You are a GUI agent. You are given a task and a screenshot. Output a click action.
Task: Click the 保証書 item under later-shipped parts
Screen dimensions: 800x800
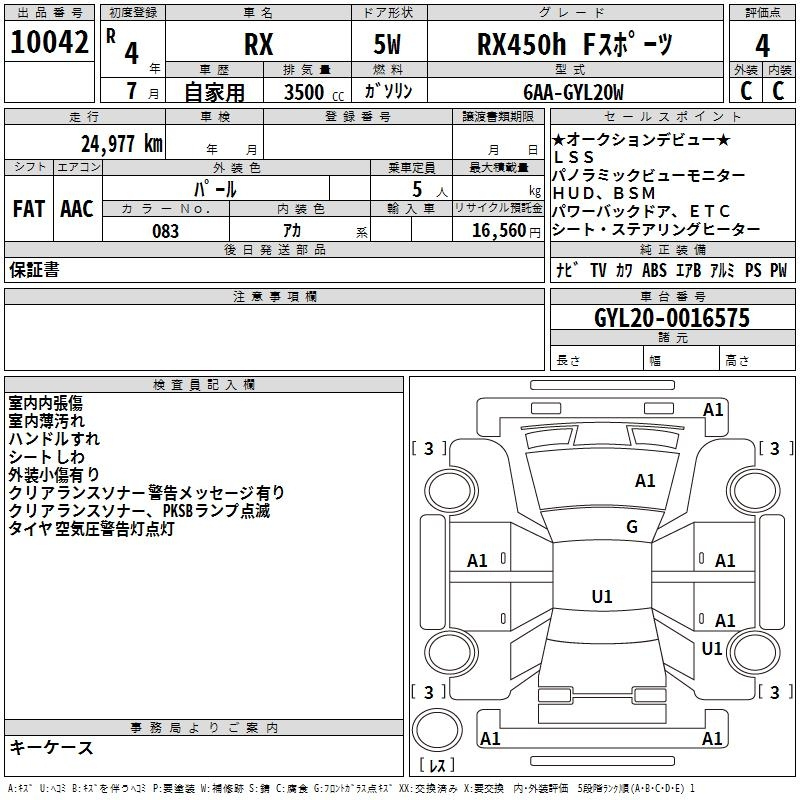point(34,270)
